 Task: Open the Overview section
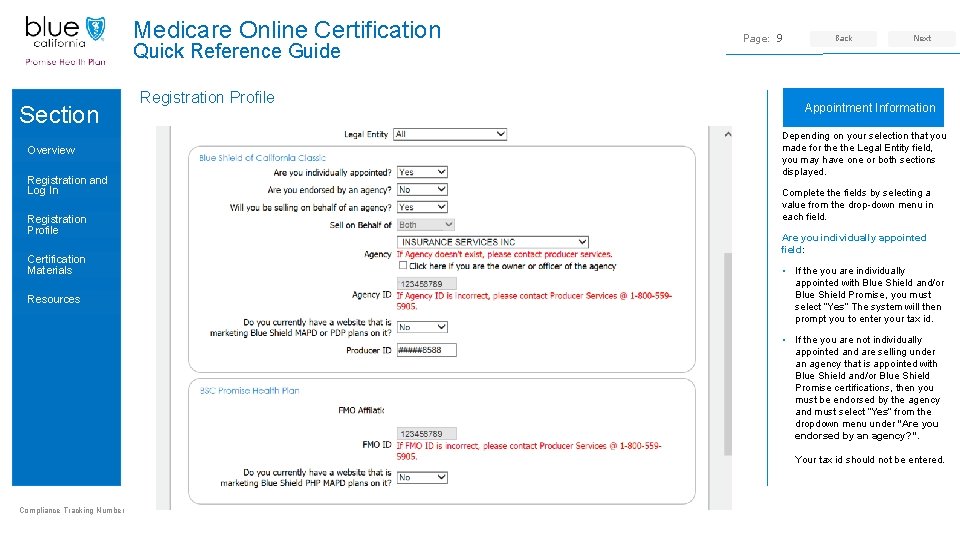point(51,150)
